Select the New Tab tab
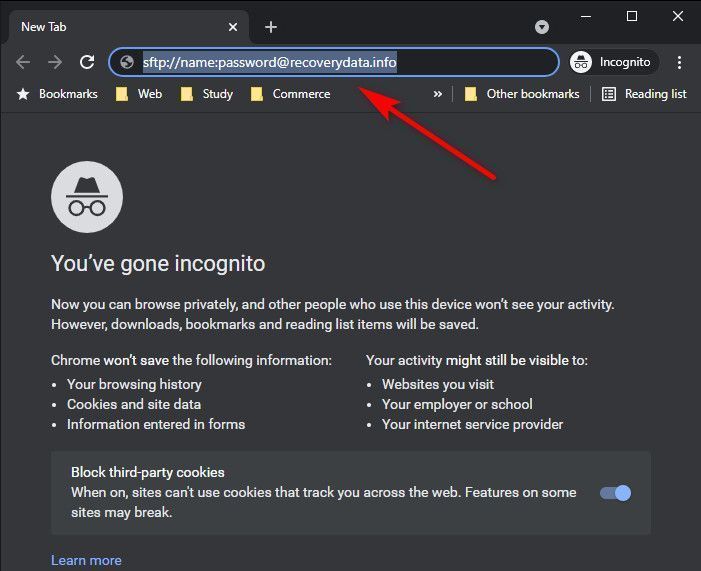The width and height of the screenshot is (701, 571). click(129, 27)
